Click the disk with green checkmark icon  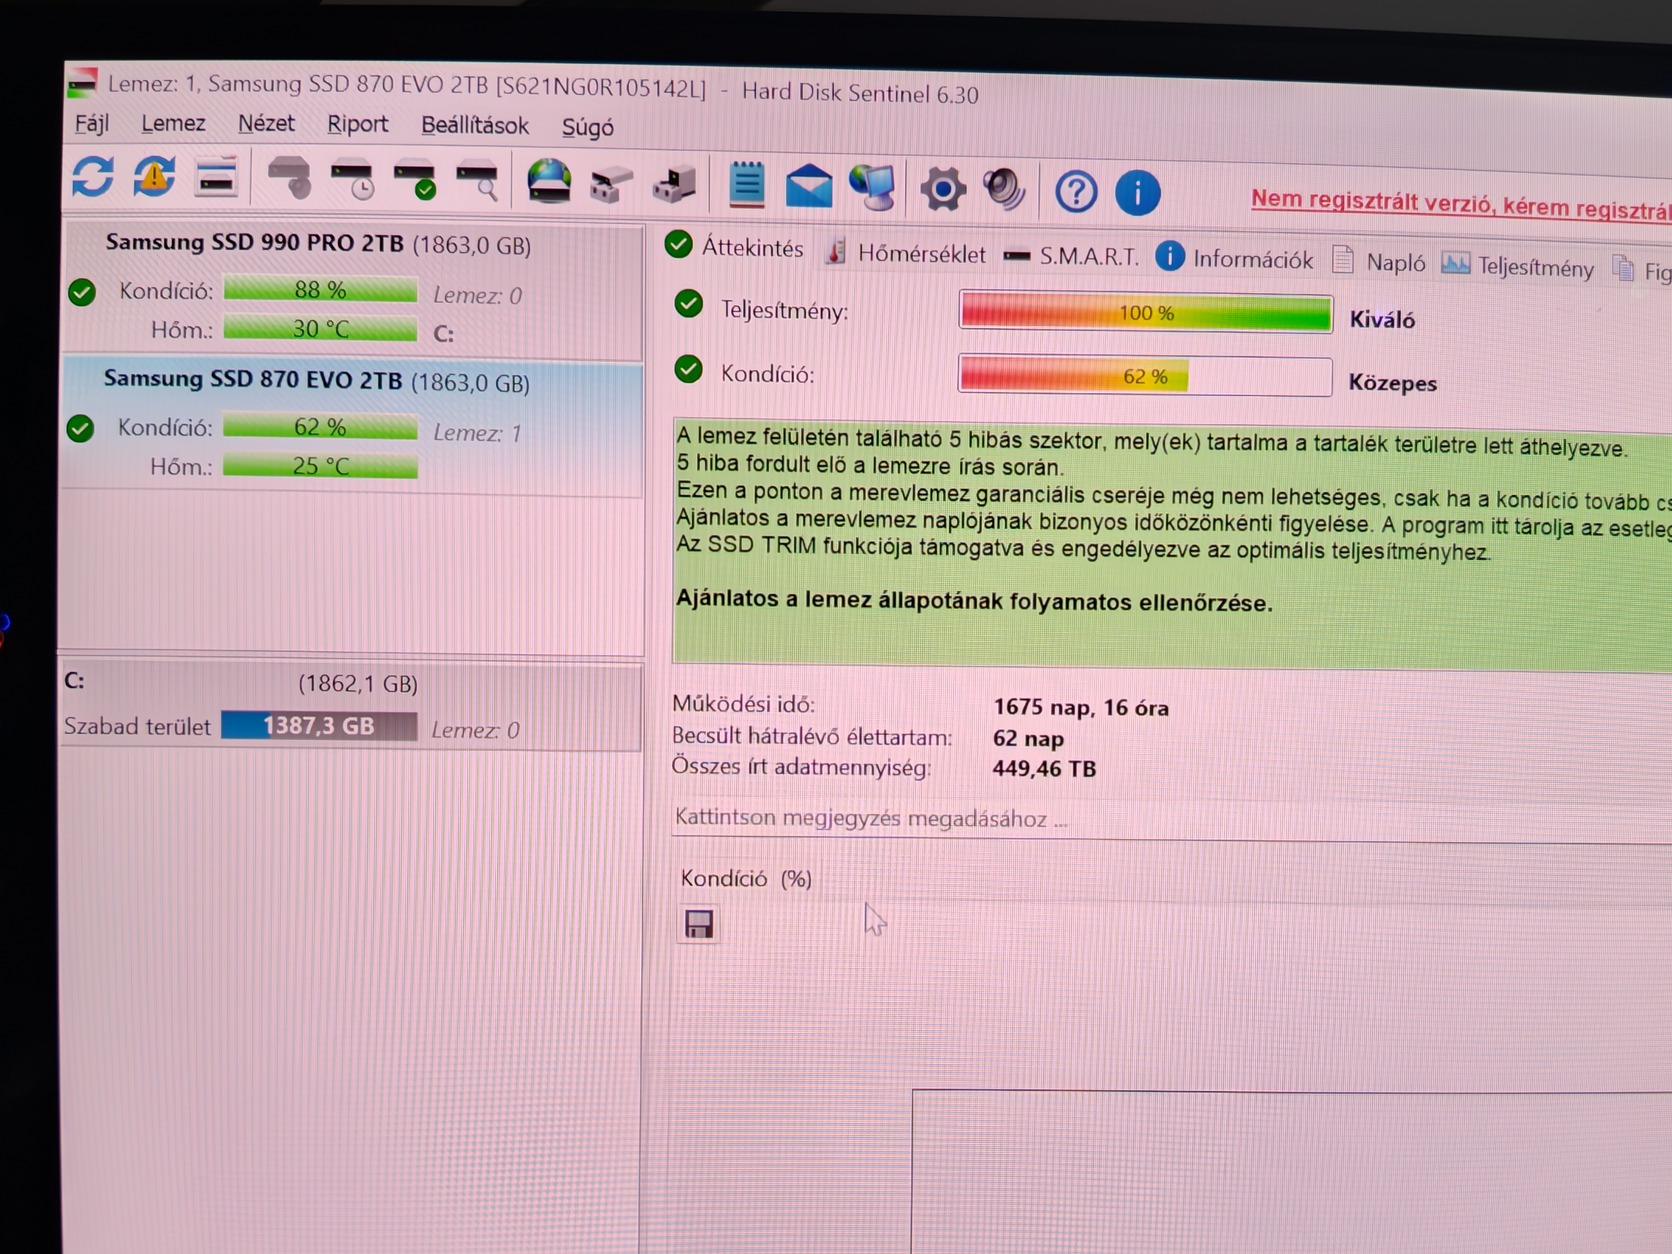pos(415,181)
